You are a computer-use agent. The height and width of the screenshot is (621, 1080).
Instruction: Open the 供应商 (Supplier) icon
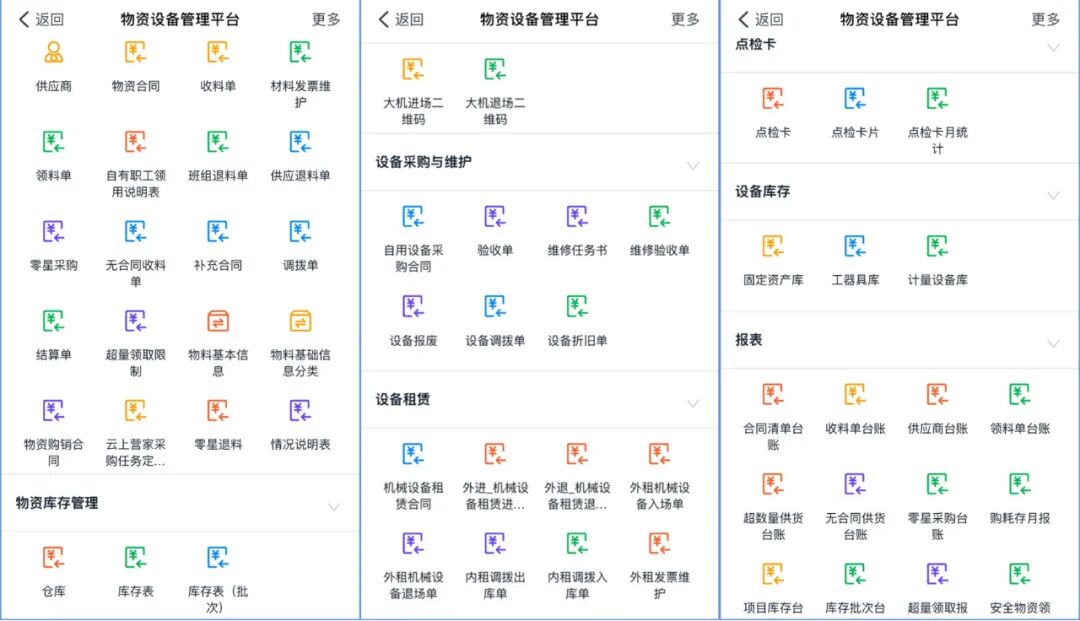tap(55, 60)
